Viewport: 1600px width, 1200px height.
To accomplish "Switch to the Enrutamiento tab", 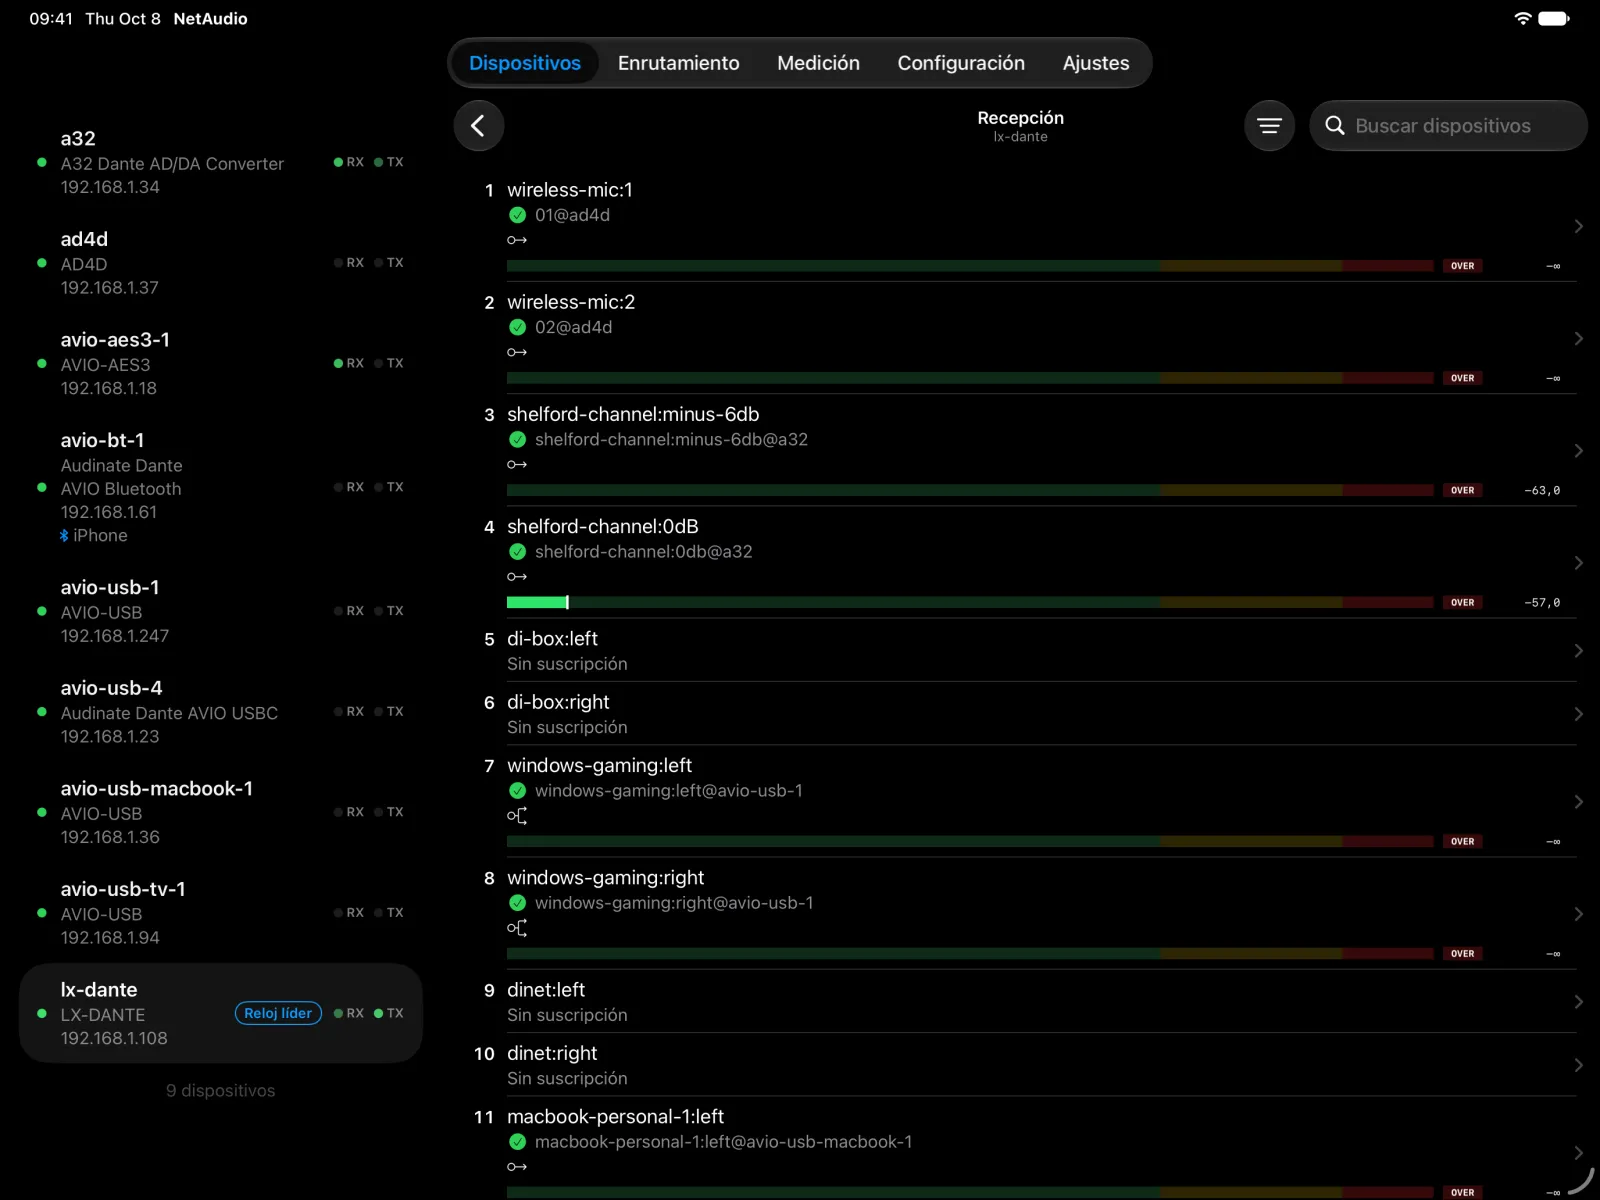I will coord(678,63).
